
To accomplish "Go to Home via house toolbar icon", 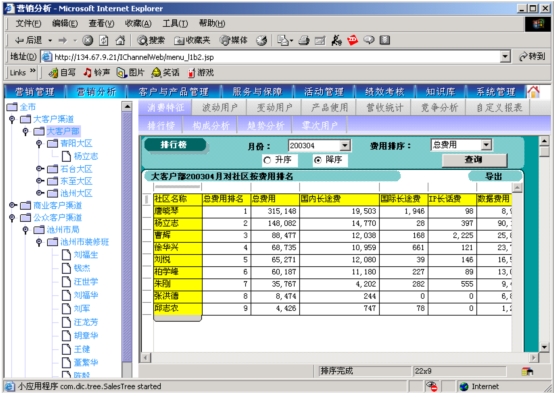I will pyautogui.click(x=120, y=40).
